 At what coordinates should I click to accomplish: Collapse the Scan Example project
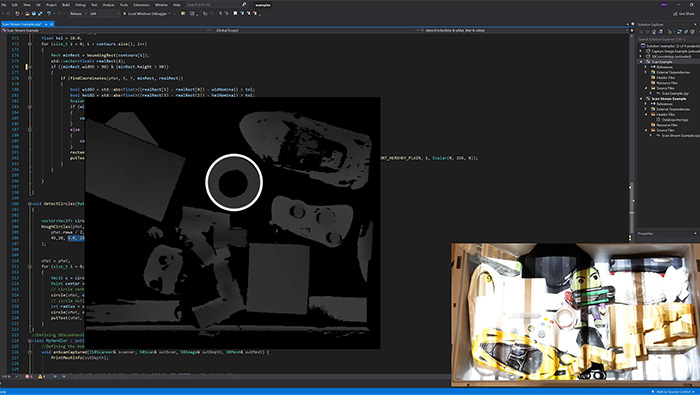pyautogui.click(x=641, y=62)
